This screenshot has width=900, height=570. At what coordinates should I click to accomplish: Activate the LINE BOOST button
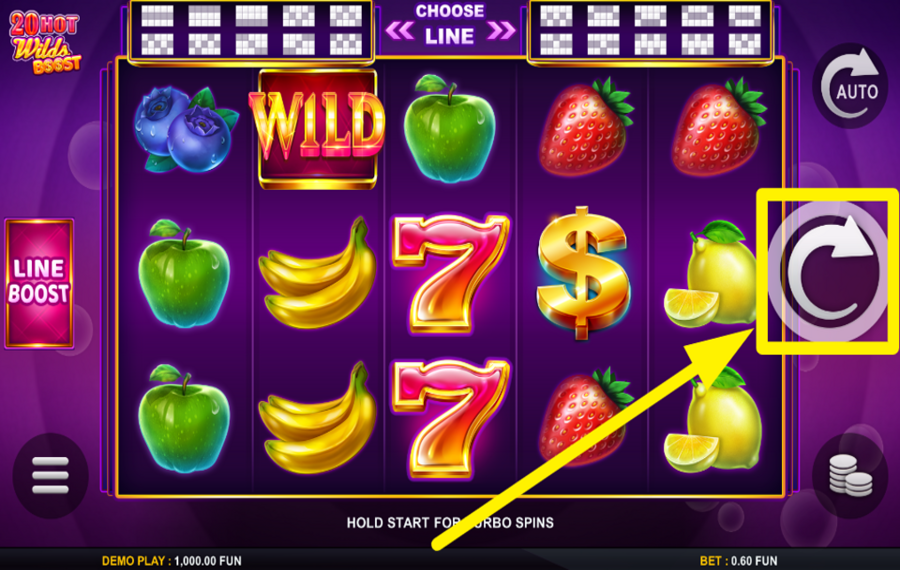(x=39, y=283)
